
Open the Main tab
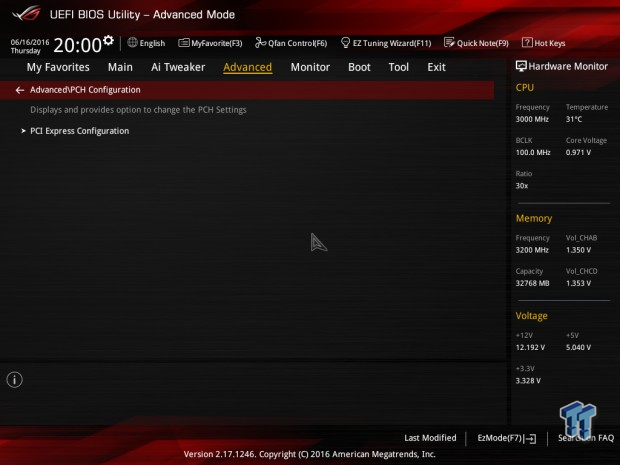120,67
